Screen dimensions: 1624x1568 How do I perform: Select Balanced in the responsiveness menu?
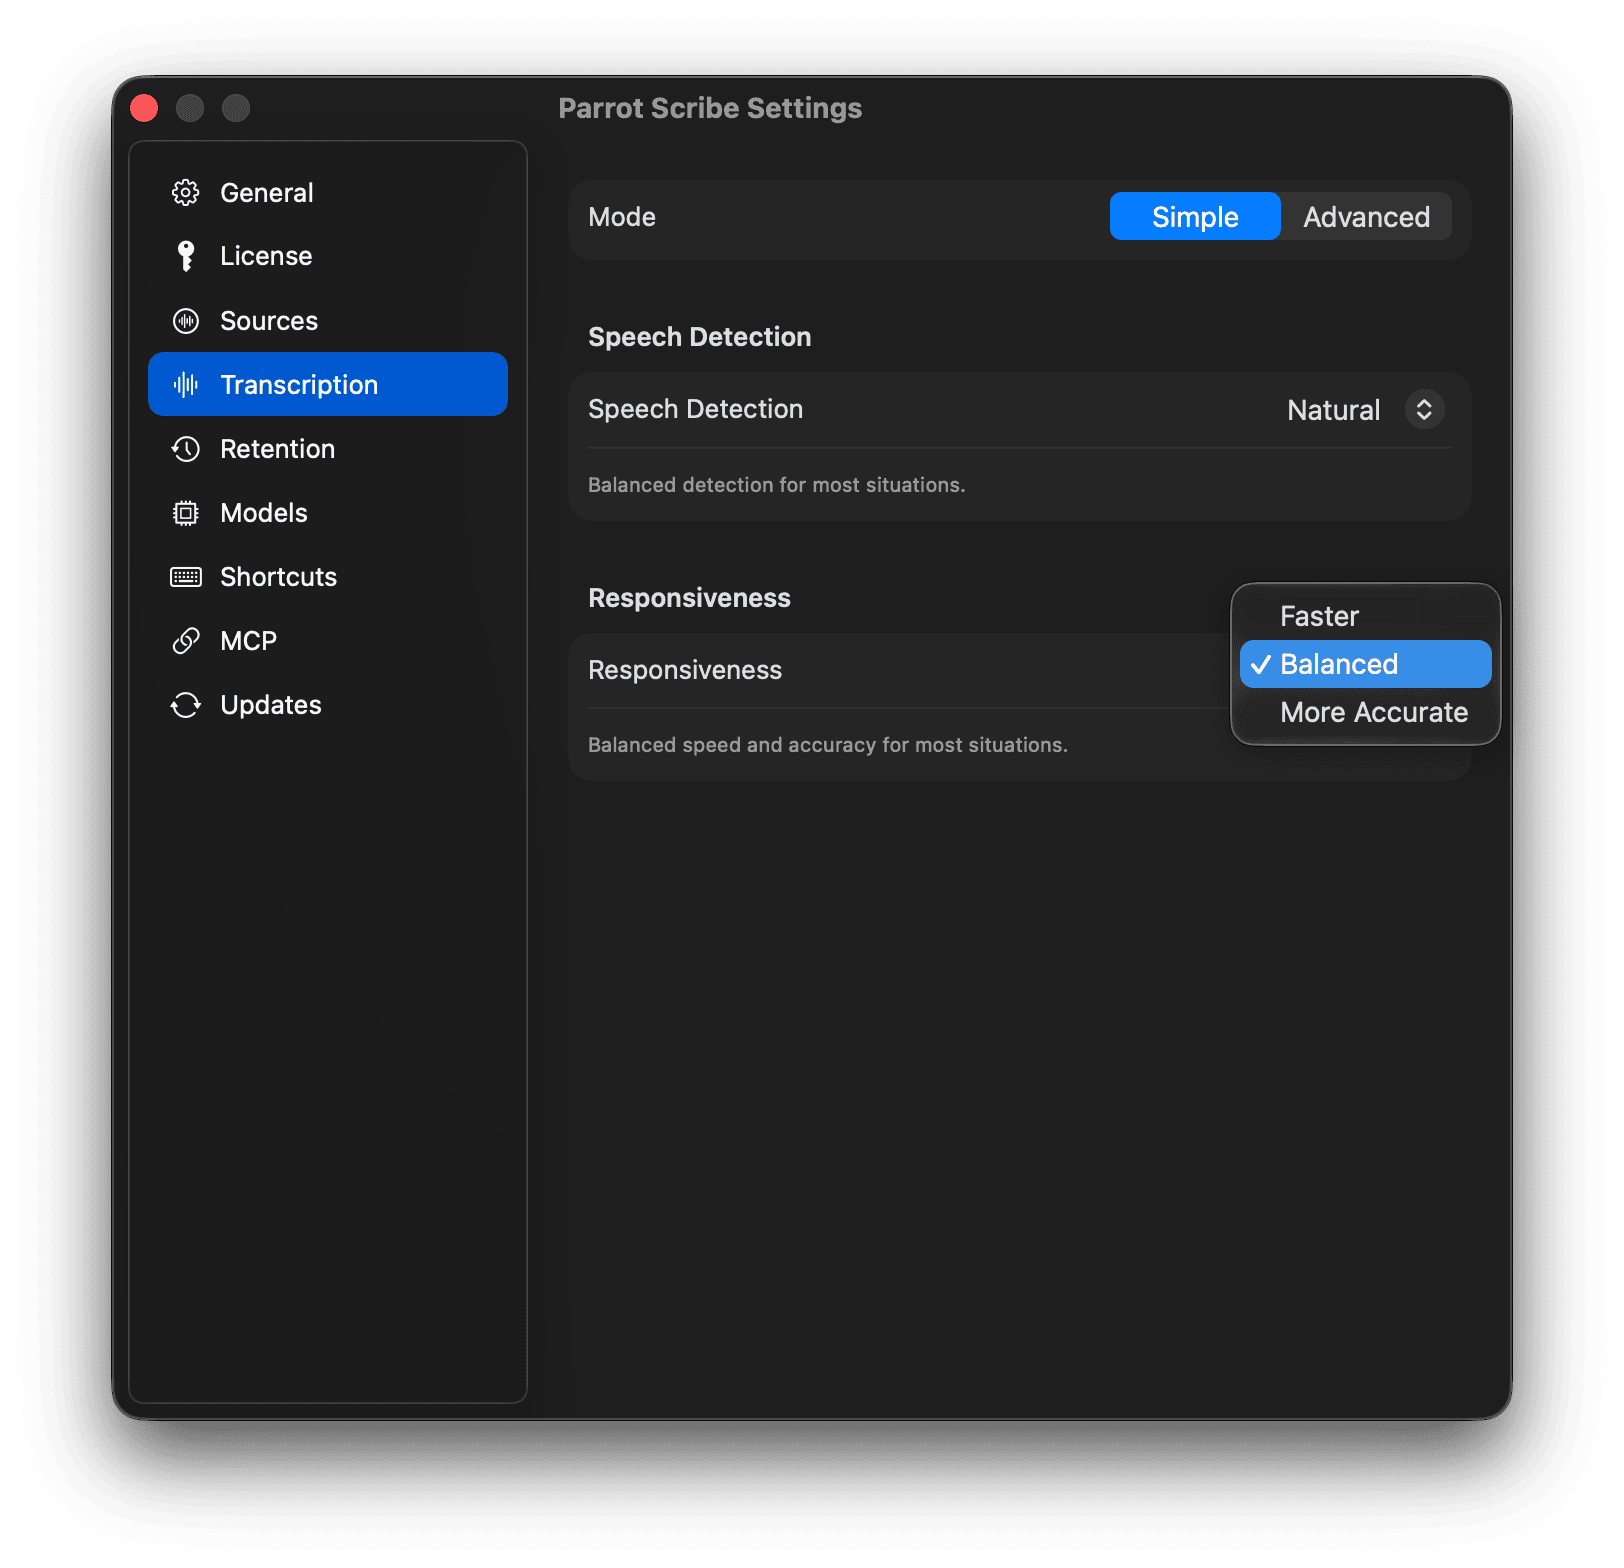[1338, 663]
